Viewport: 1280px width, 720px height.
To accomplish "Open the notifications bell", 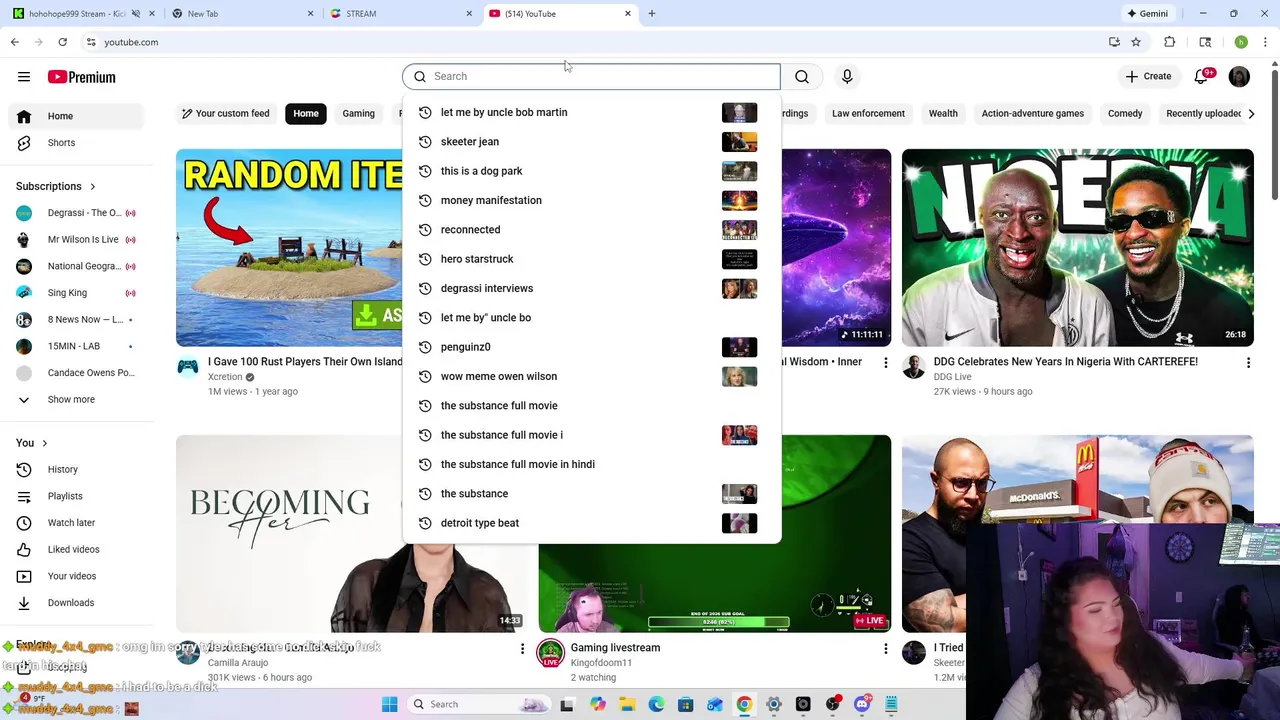I will 1203,77.
